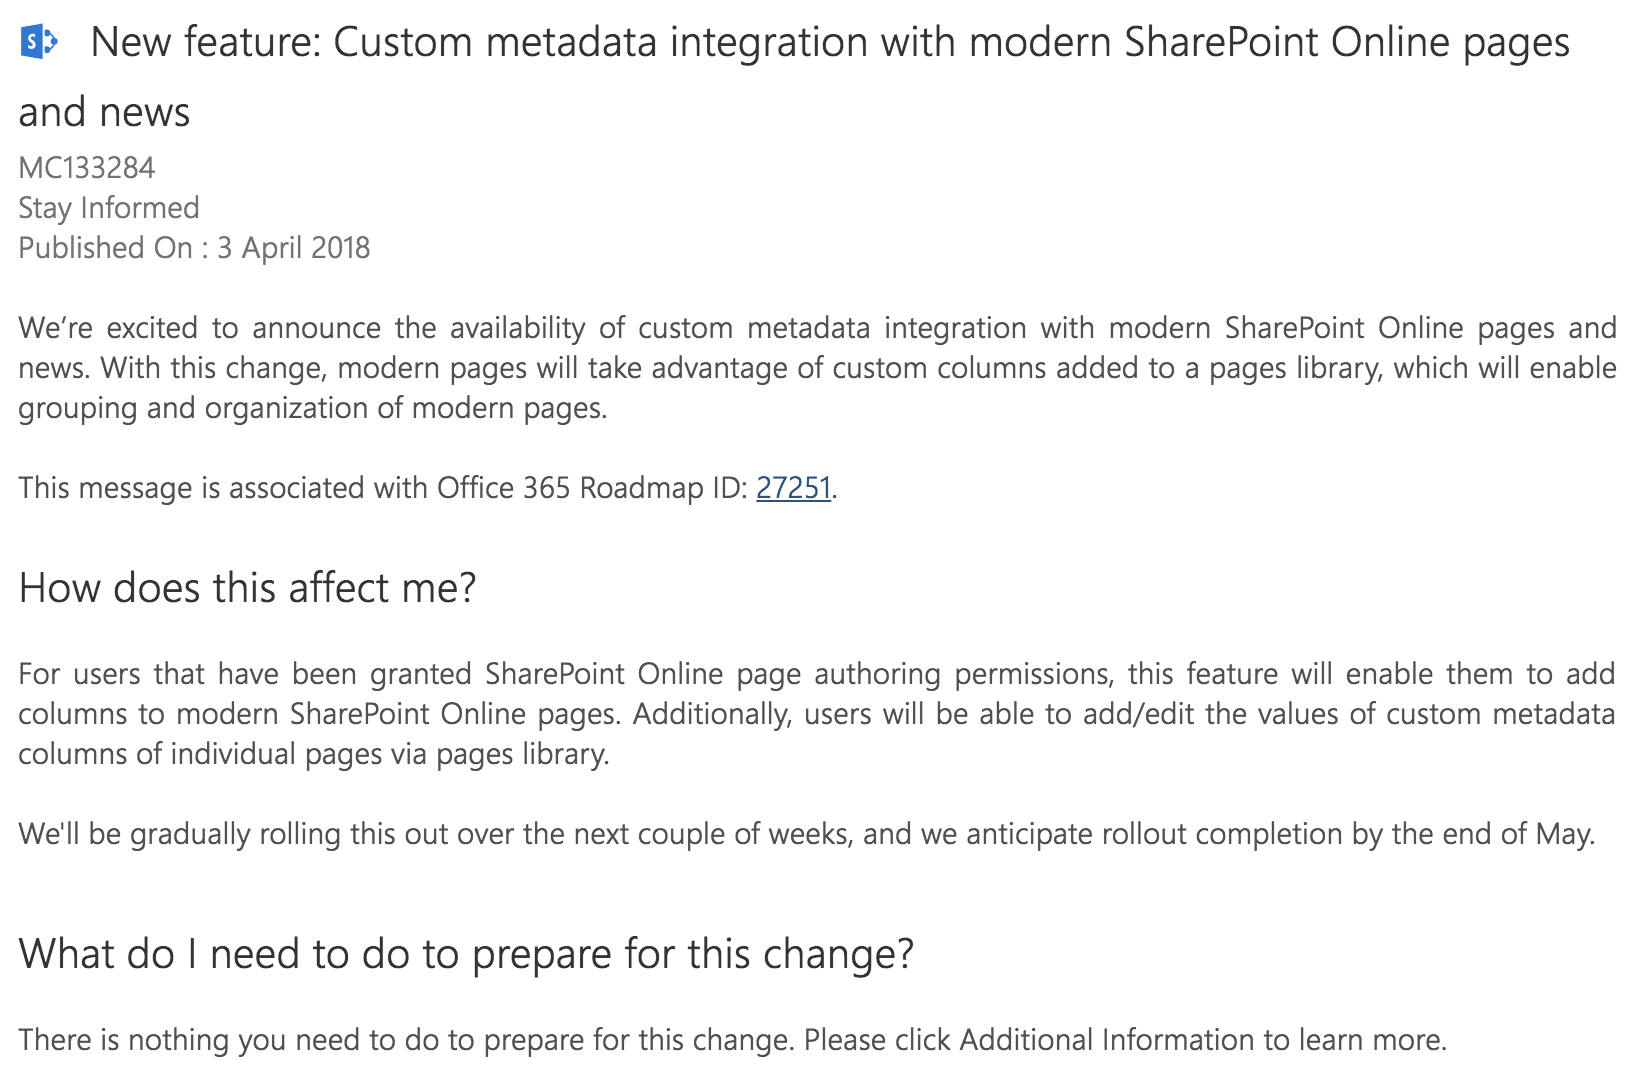The width and height of the screenshot is (1652, 1076).
Task: Click 'What do I need to do' heading
Action: point(466,954)
